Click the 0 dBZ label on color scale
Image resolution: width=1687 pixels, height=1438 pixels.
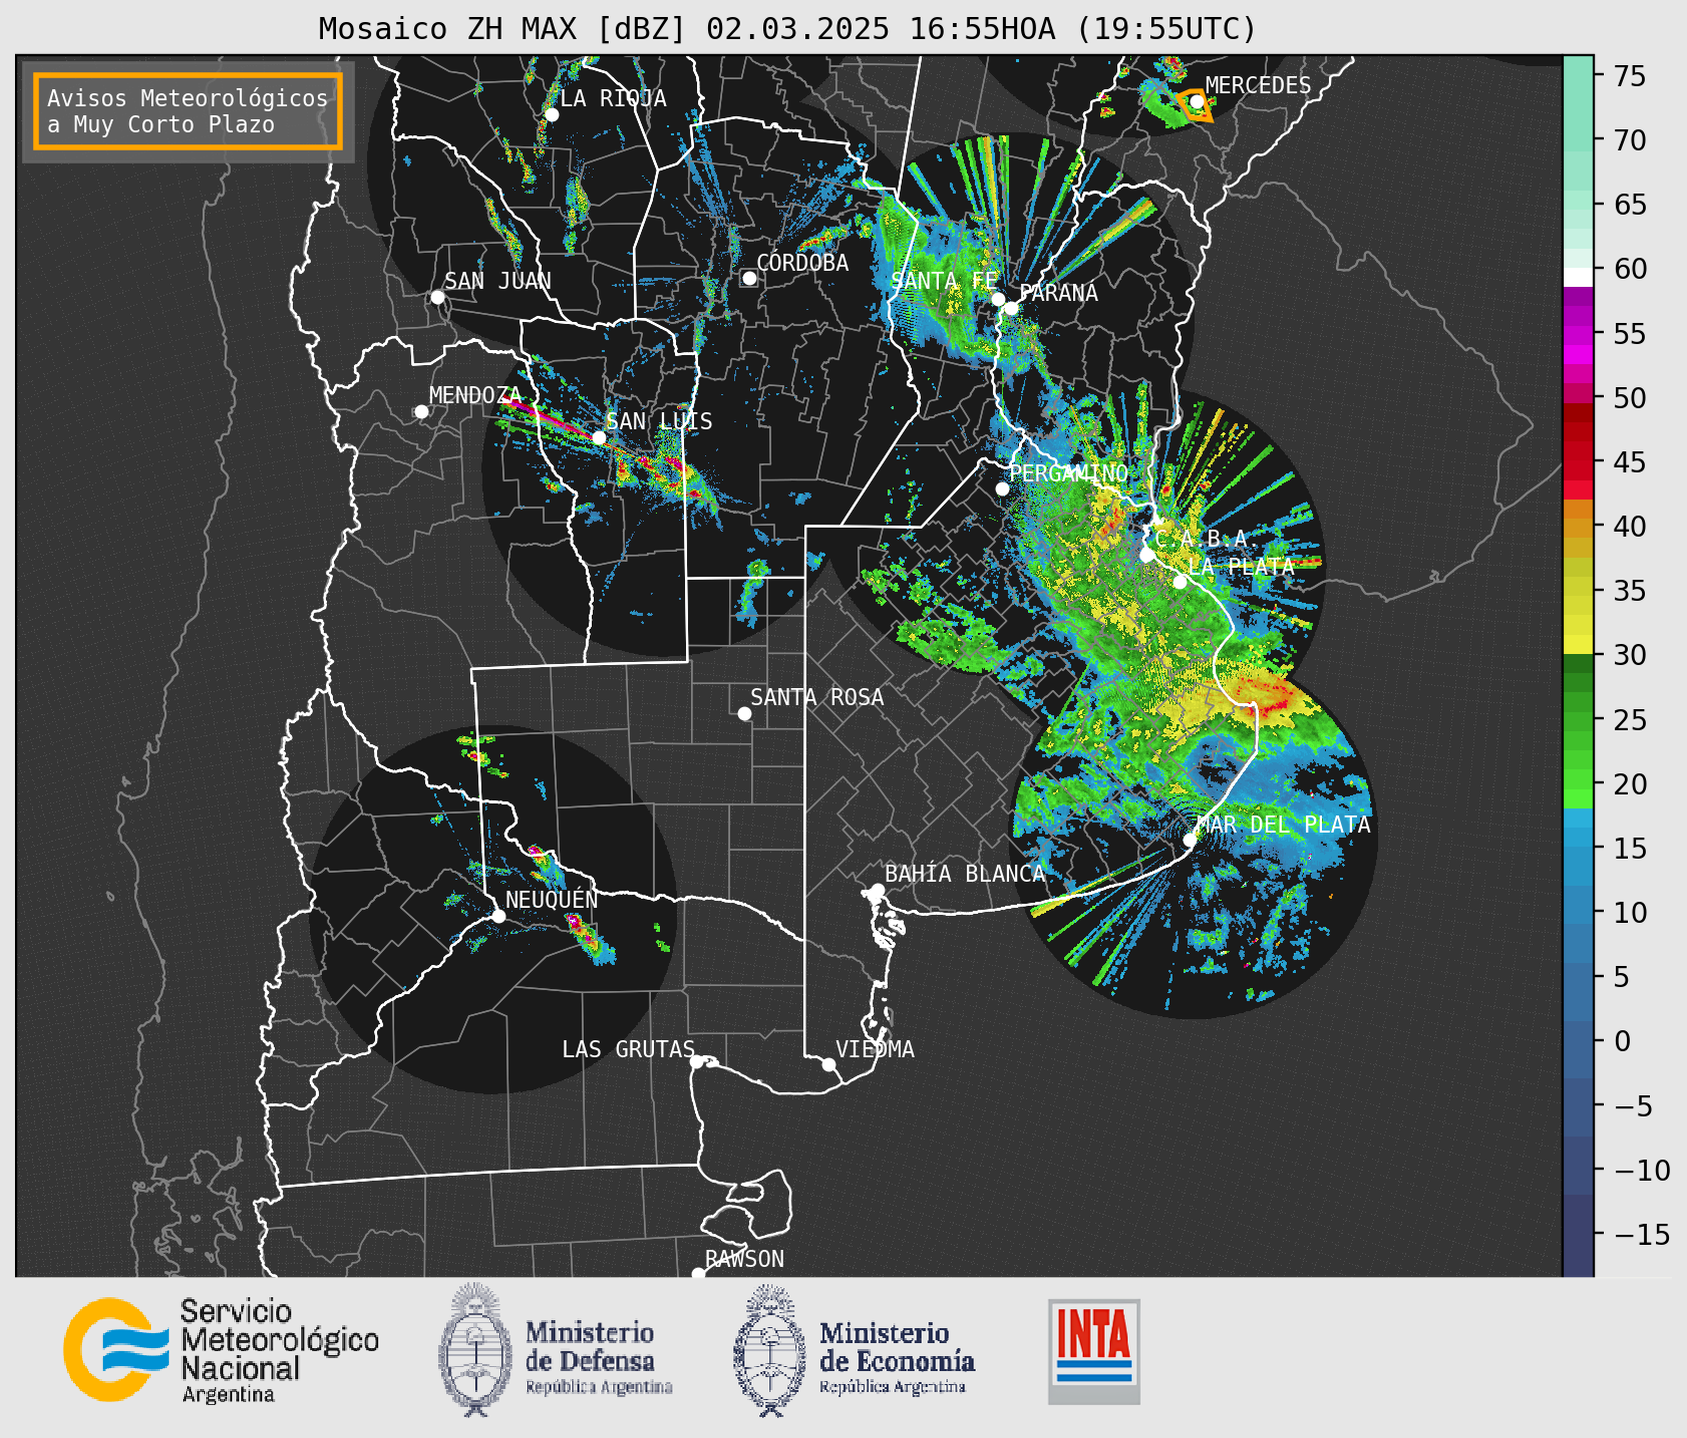[1622, 1041]
